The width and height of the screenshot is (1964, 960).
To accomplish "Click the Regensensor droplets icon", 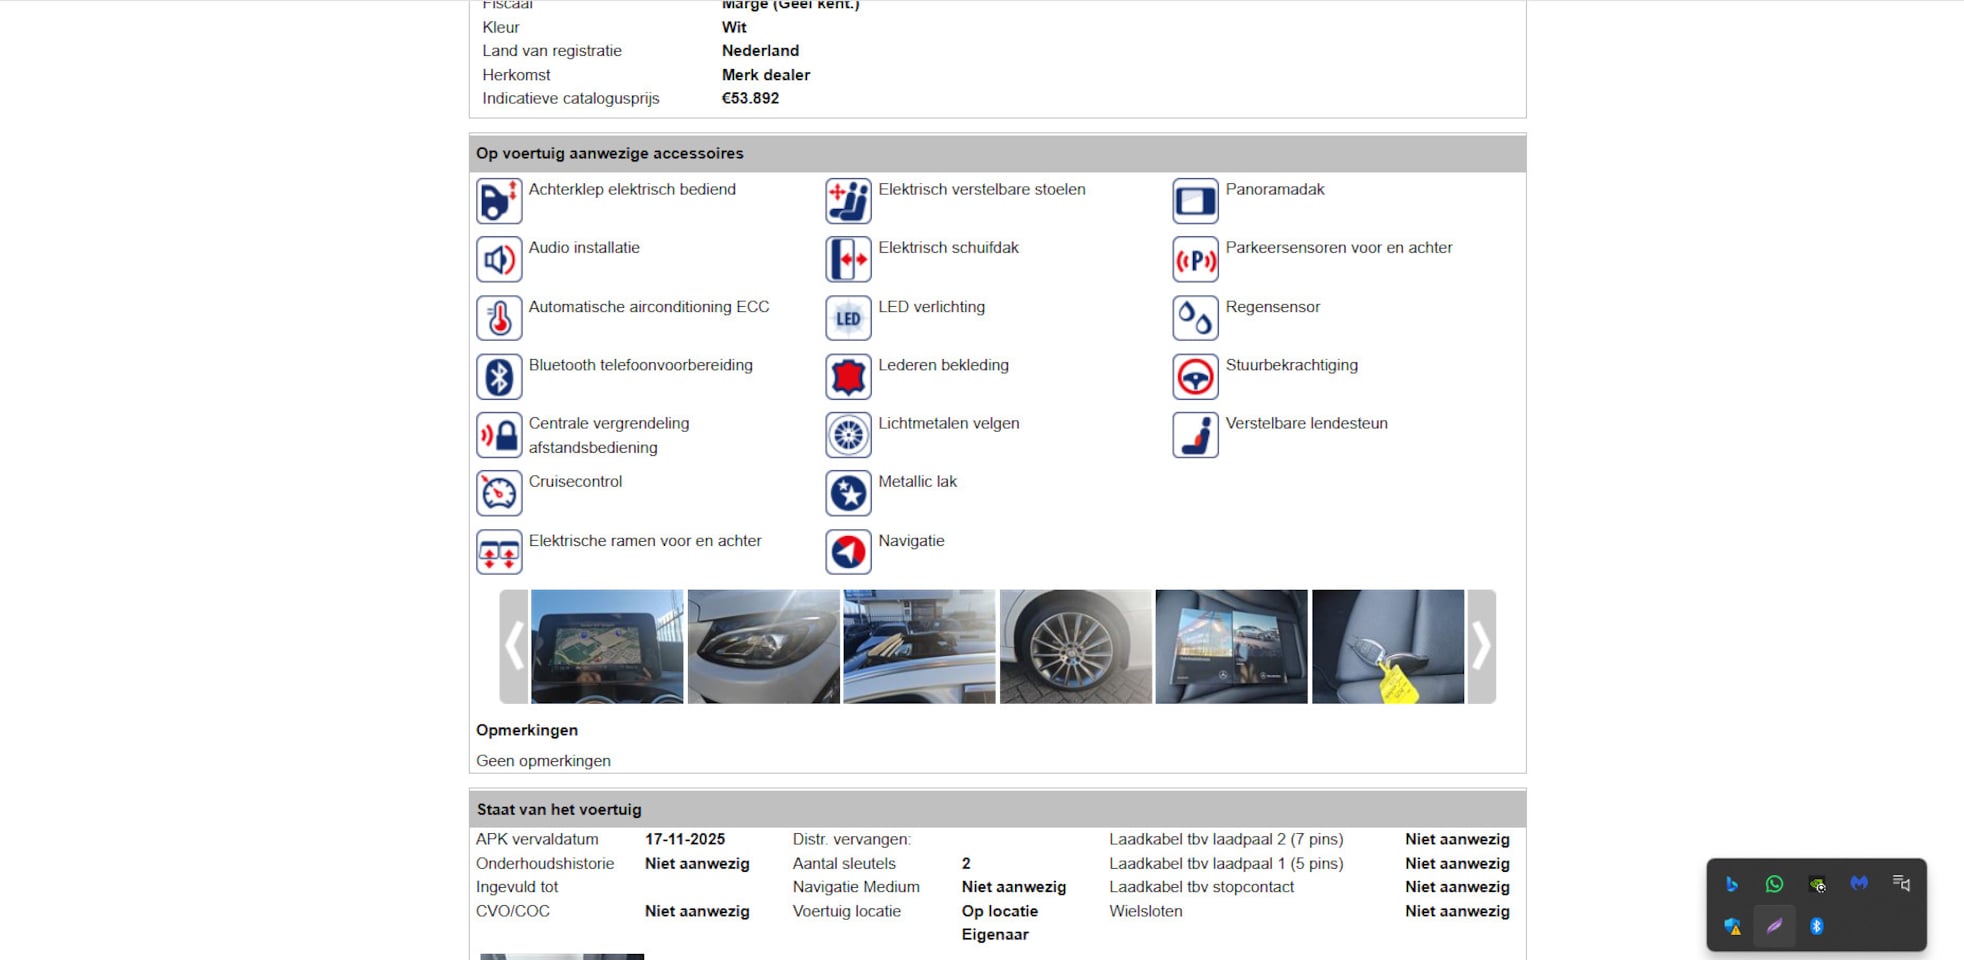I will (x=1195, y=318).
